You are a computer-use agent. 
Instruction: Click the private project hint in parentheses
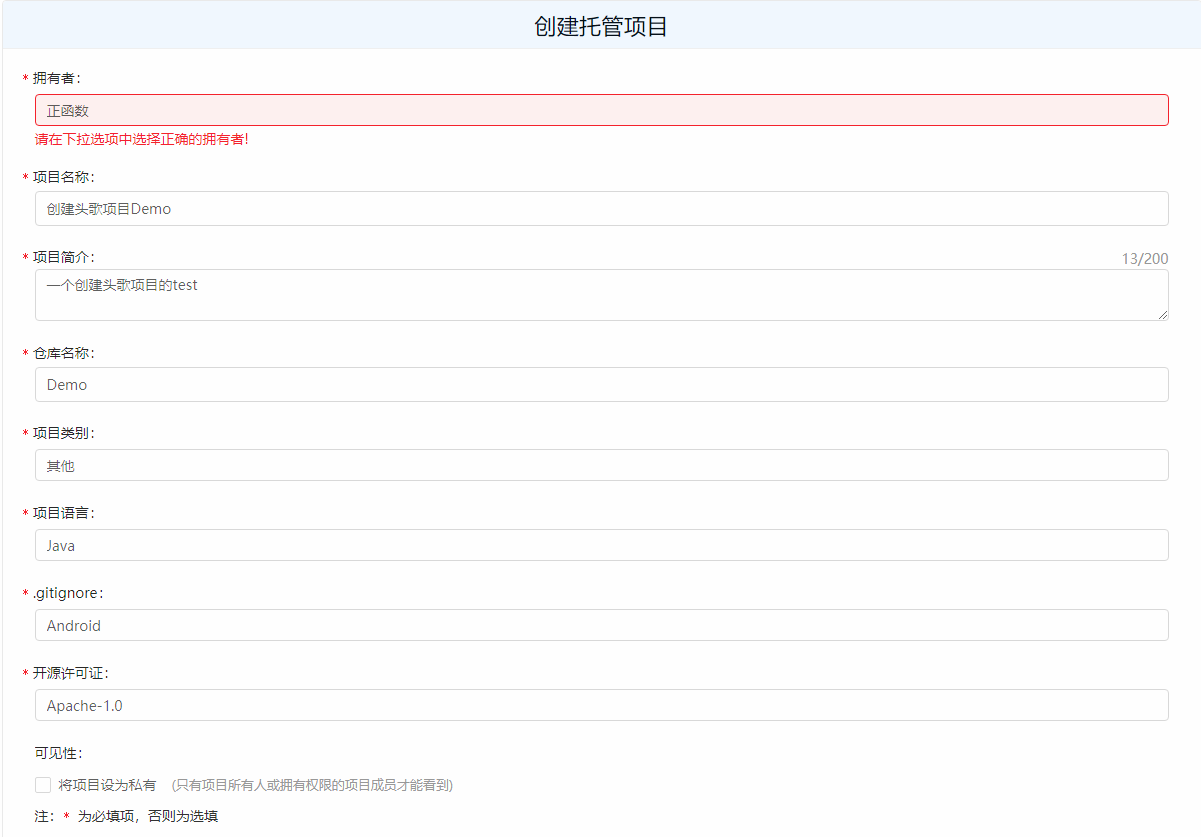pos(312,785)
